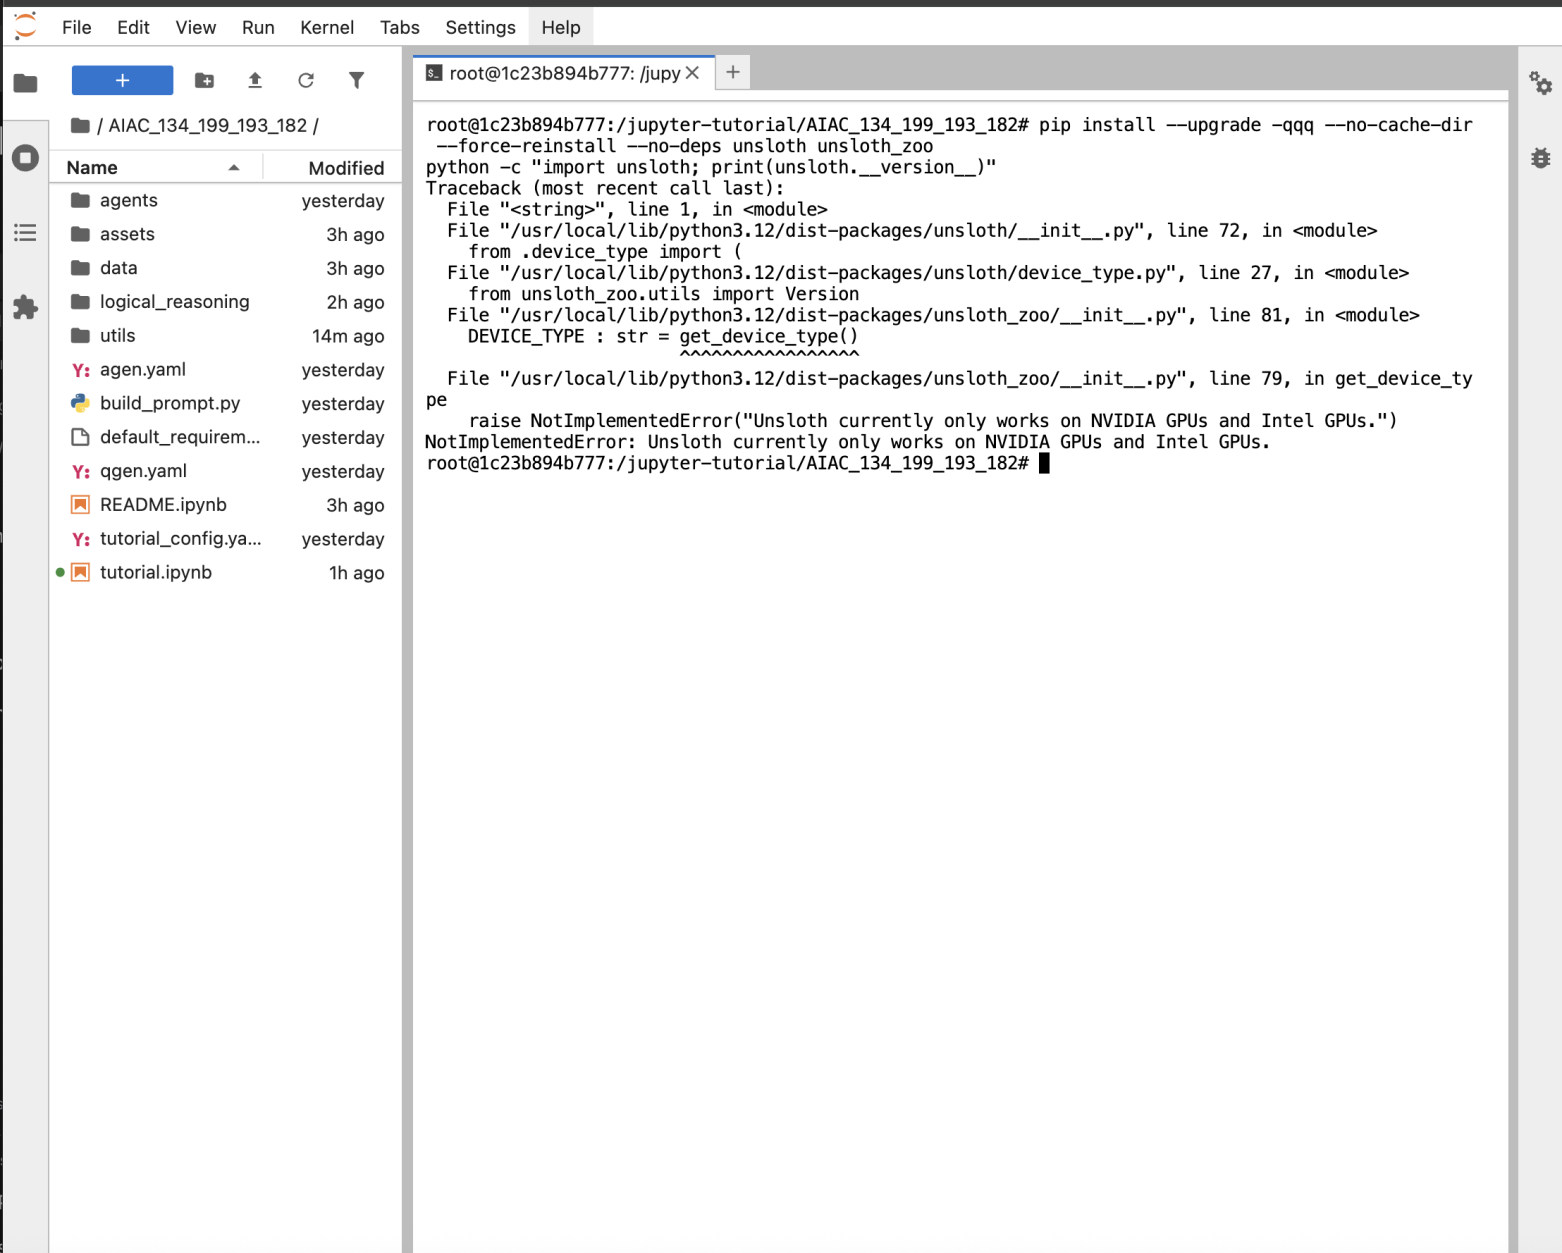Navigate to root folder breadcrumb icon
This screenshot has width=1562, height=1253.
(81, 125)
